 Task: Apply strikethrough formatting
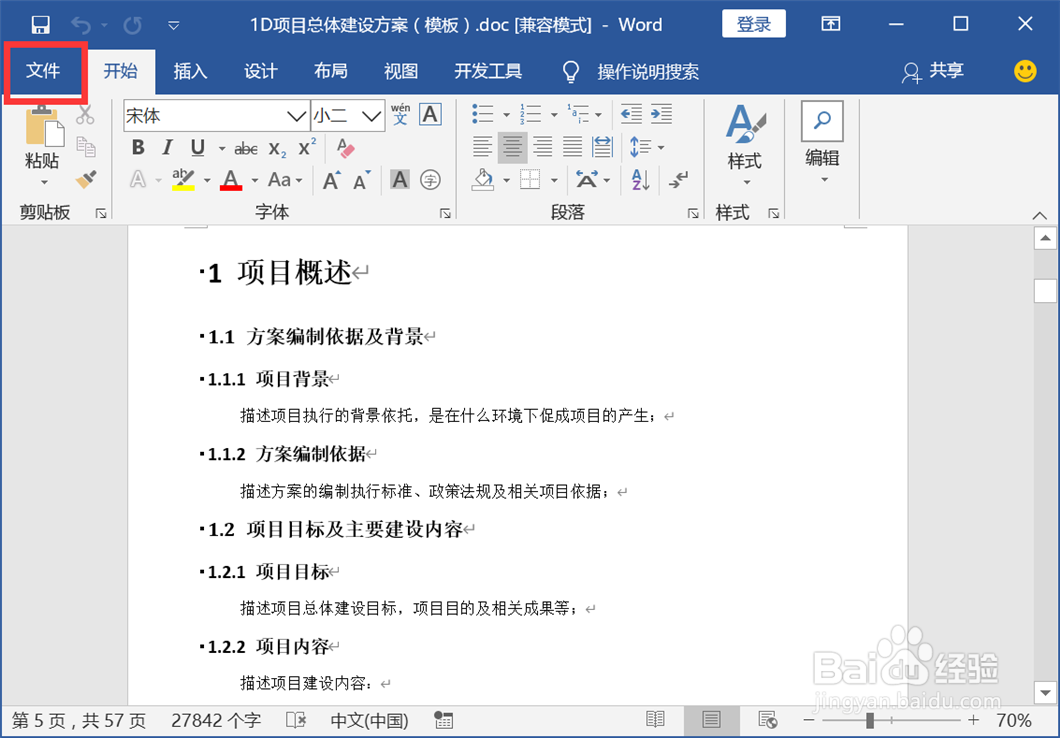click(x=246, y=147)
